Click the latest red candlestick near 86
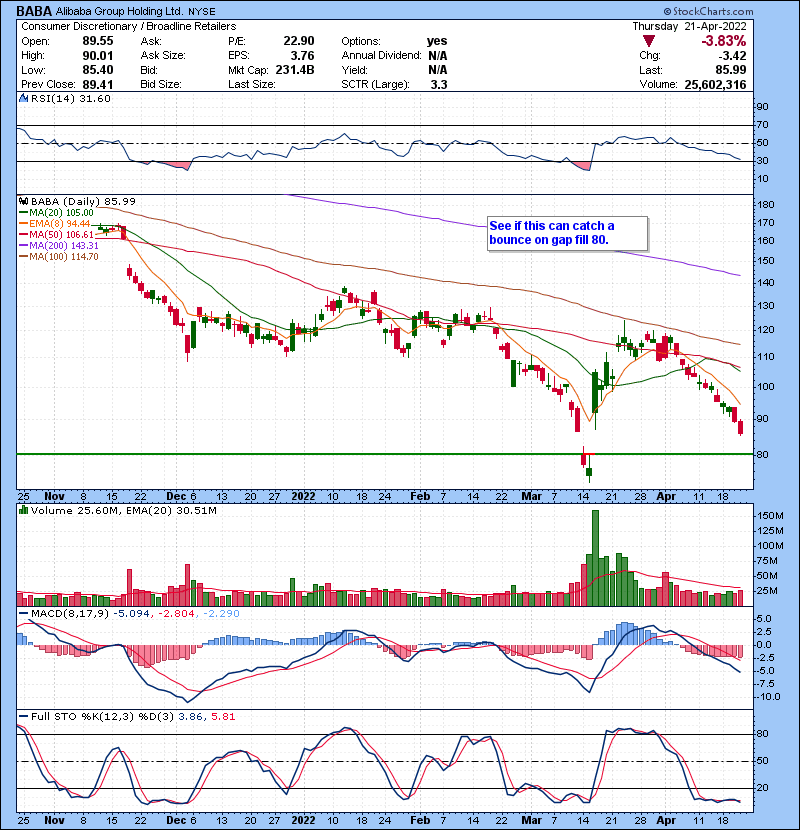Screen dimensions: 800x830 (x=741, y=427)
